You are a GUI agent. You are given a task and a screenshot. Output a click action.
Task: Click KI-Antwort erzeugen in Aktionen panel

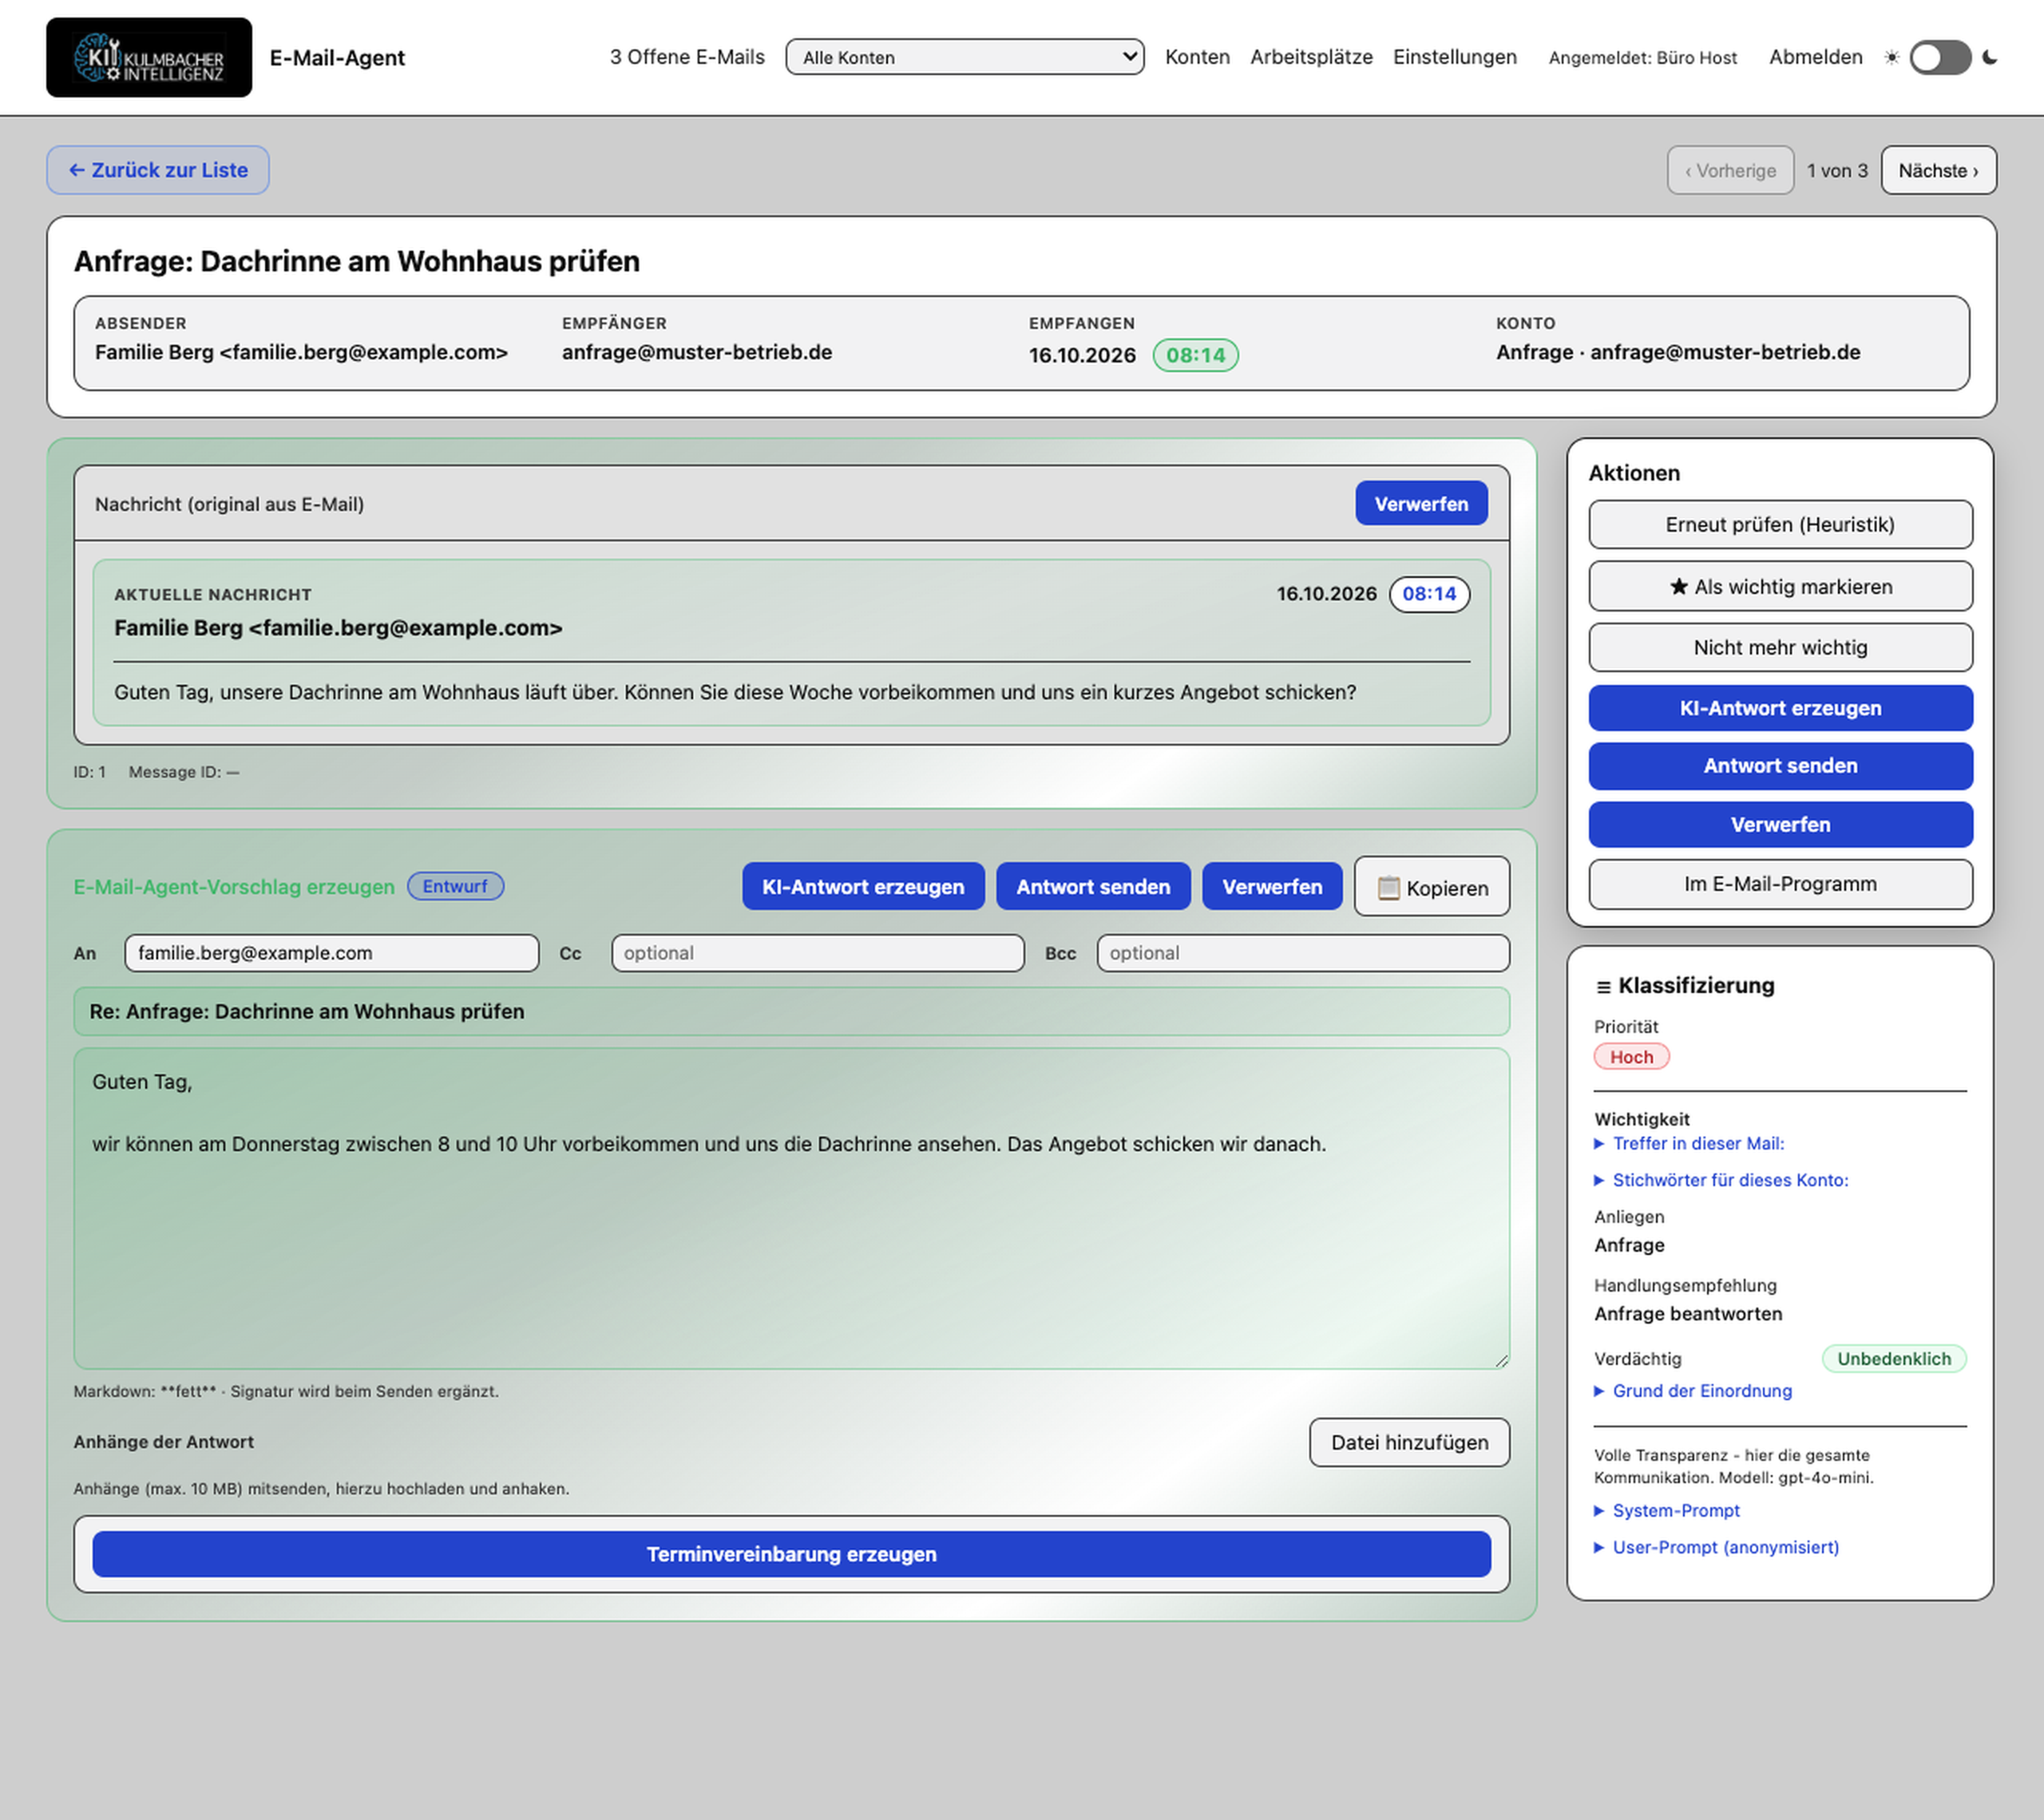click(1780, 708)
